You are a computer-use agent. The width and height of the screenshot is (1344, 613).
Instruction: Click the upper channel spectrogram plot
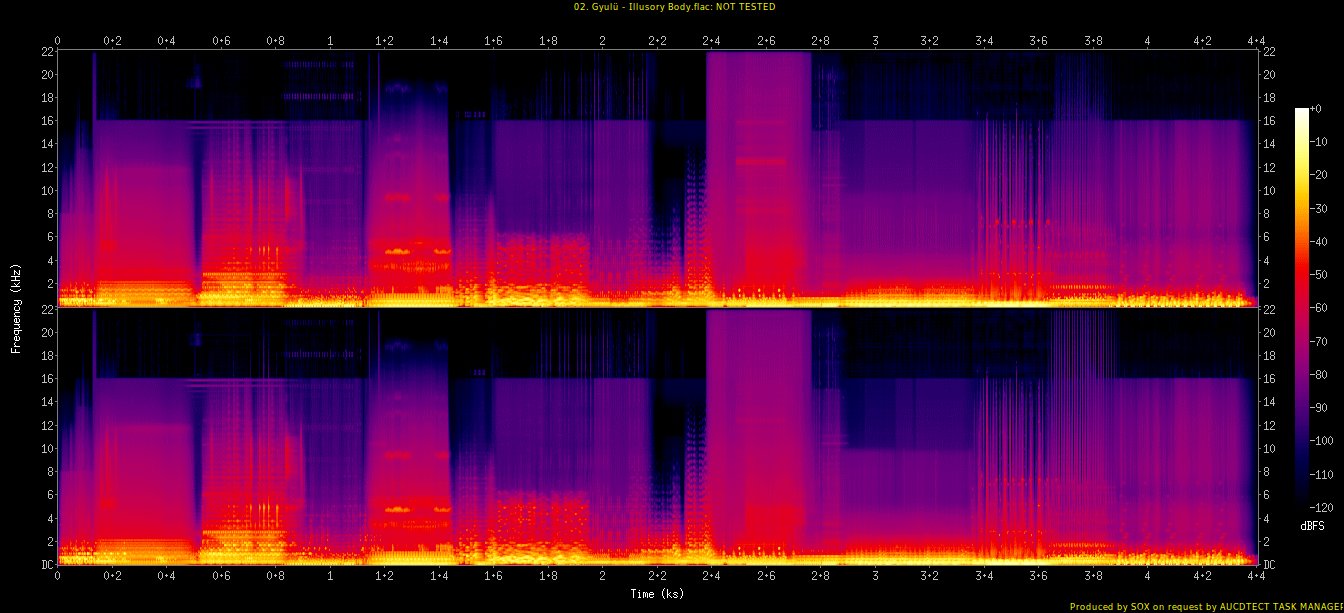[x=656, y=178]
